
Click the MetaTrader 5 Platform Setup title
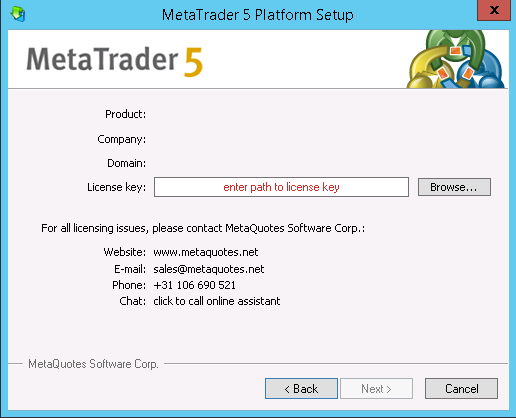click(258, 15)
